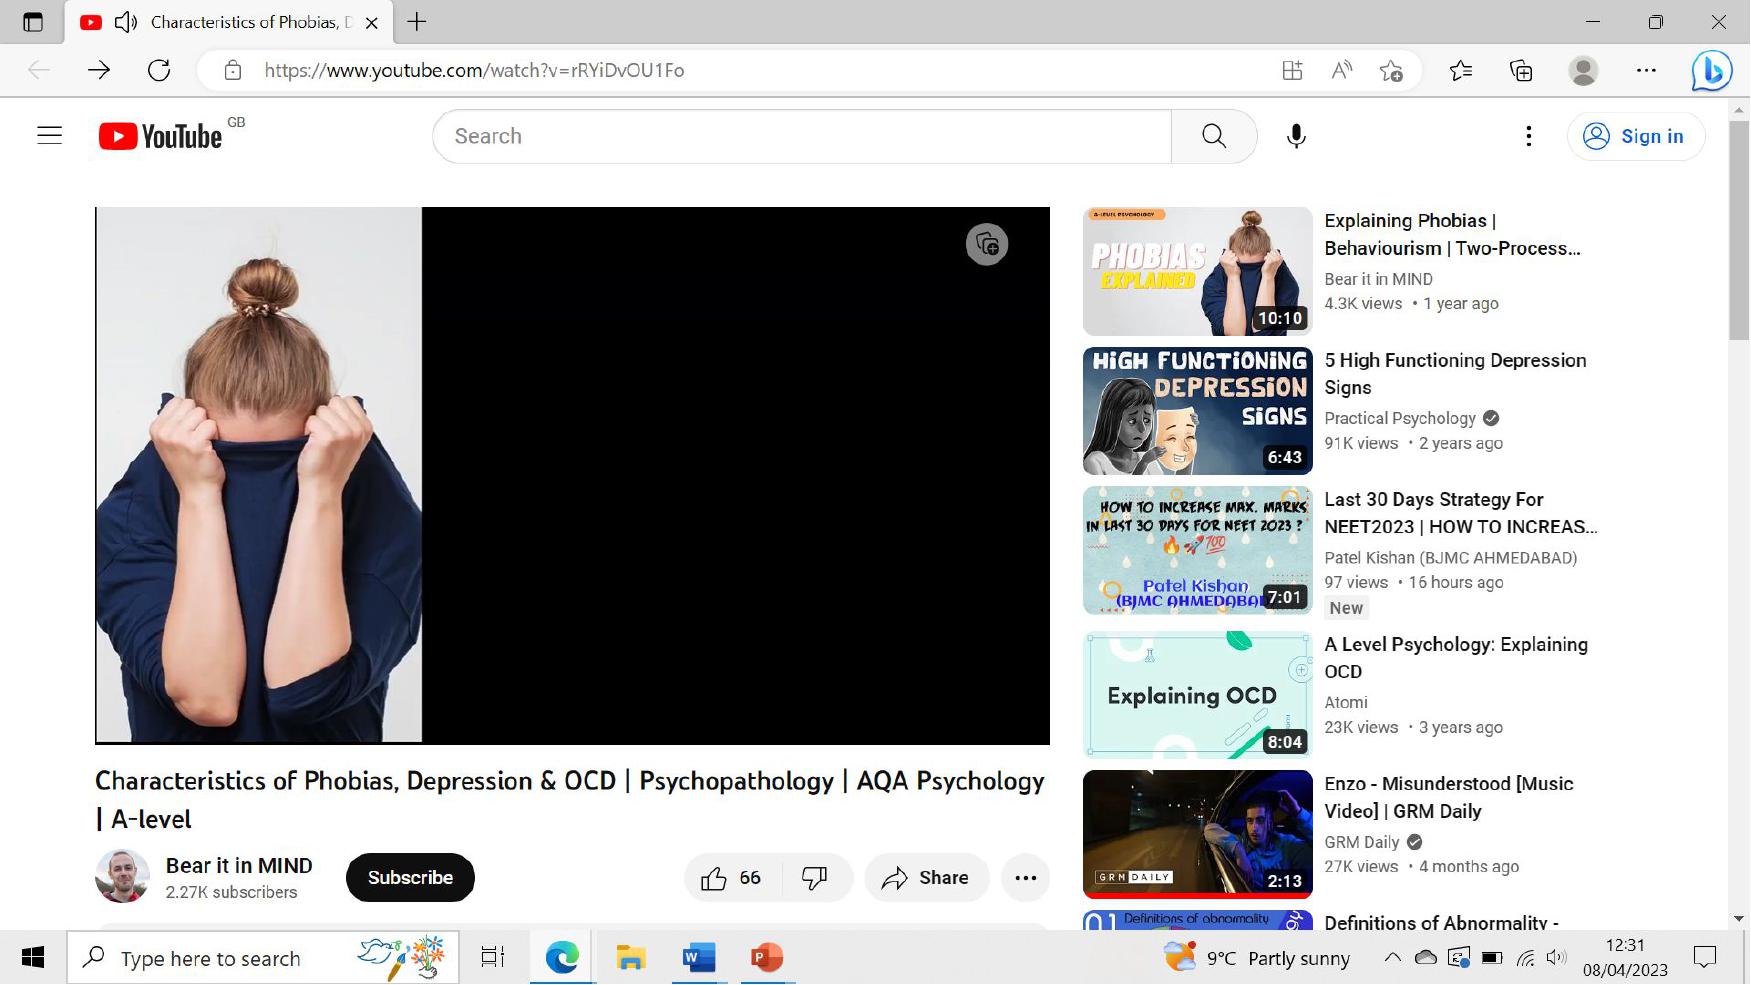Show hidden system tray icons chevron

1392,958
